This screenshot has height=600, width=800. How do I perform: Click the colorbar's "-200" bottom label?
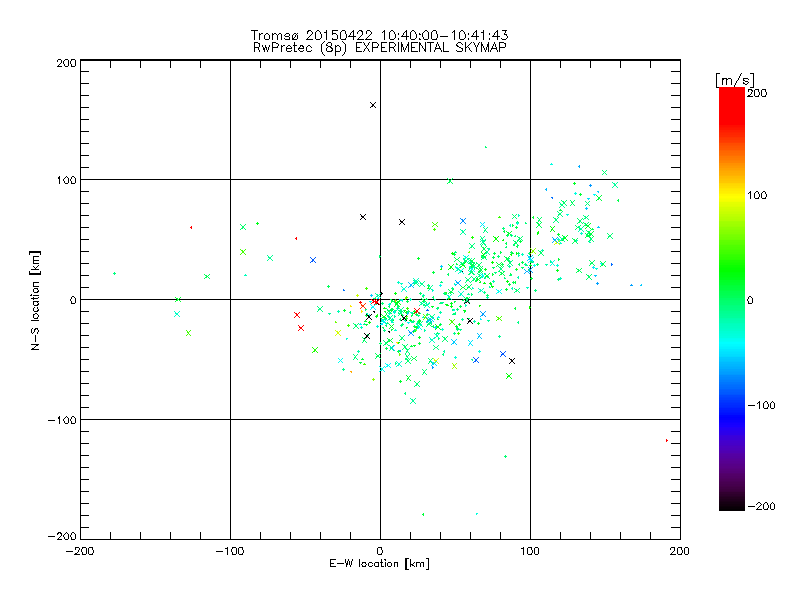pyautogui.click(x=761, y=506)
